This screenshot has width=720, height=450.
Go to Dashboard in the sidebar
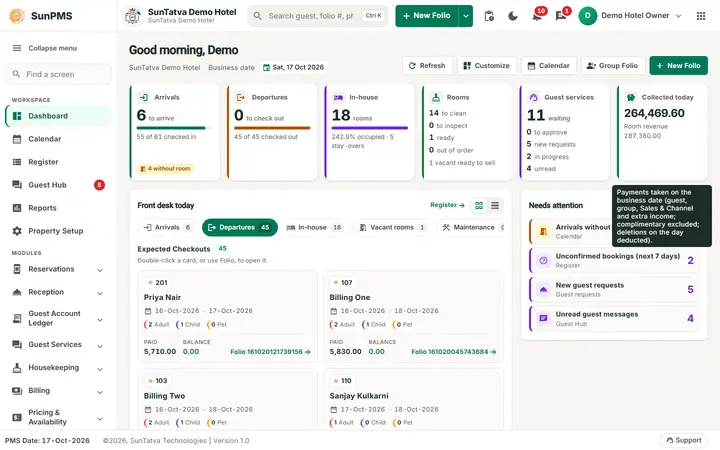pos(58,116)
